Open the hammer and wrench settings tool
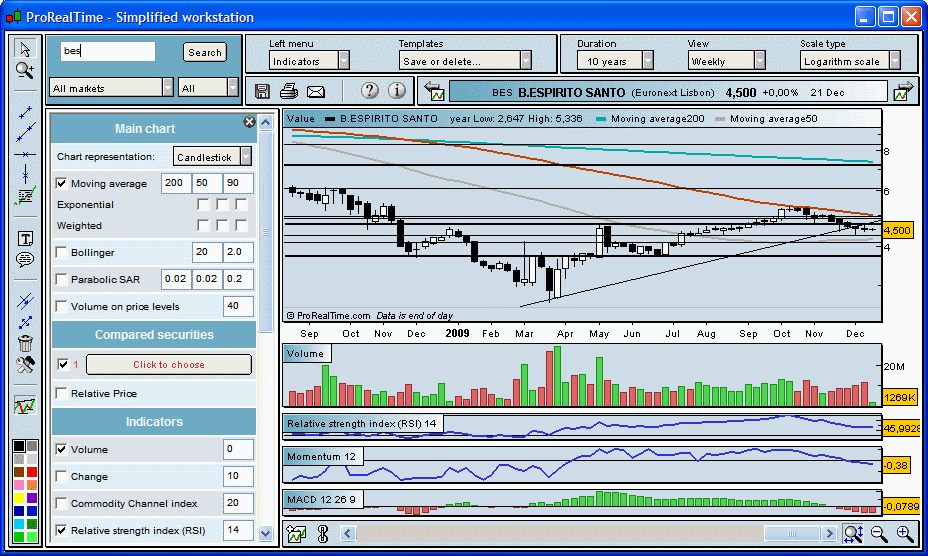Screen dimensions: 928x556 (25, 365)
